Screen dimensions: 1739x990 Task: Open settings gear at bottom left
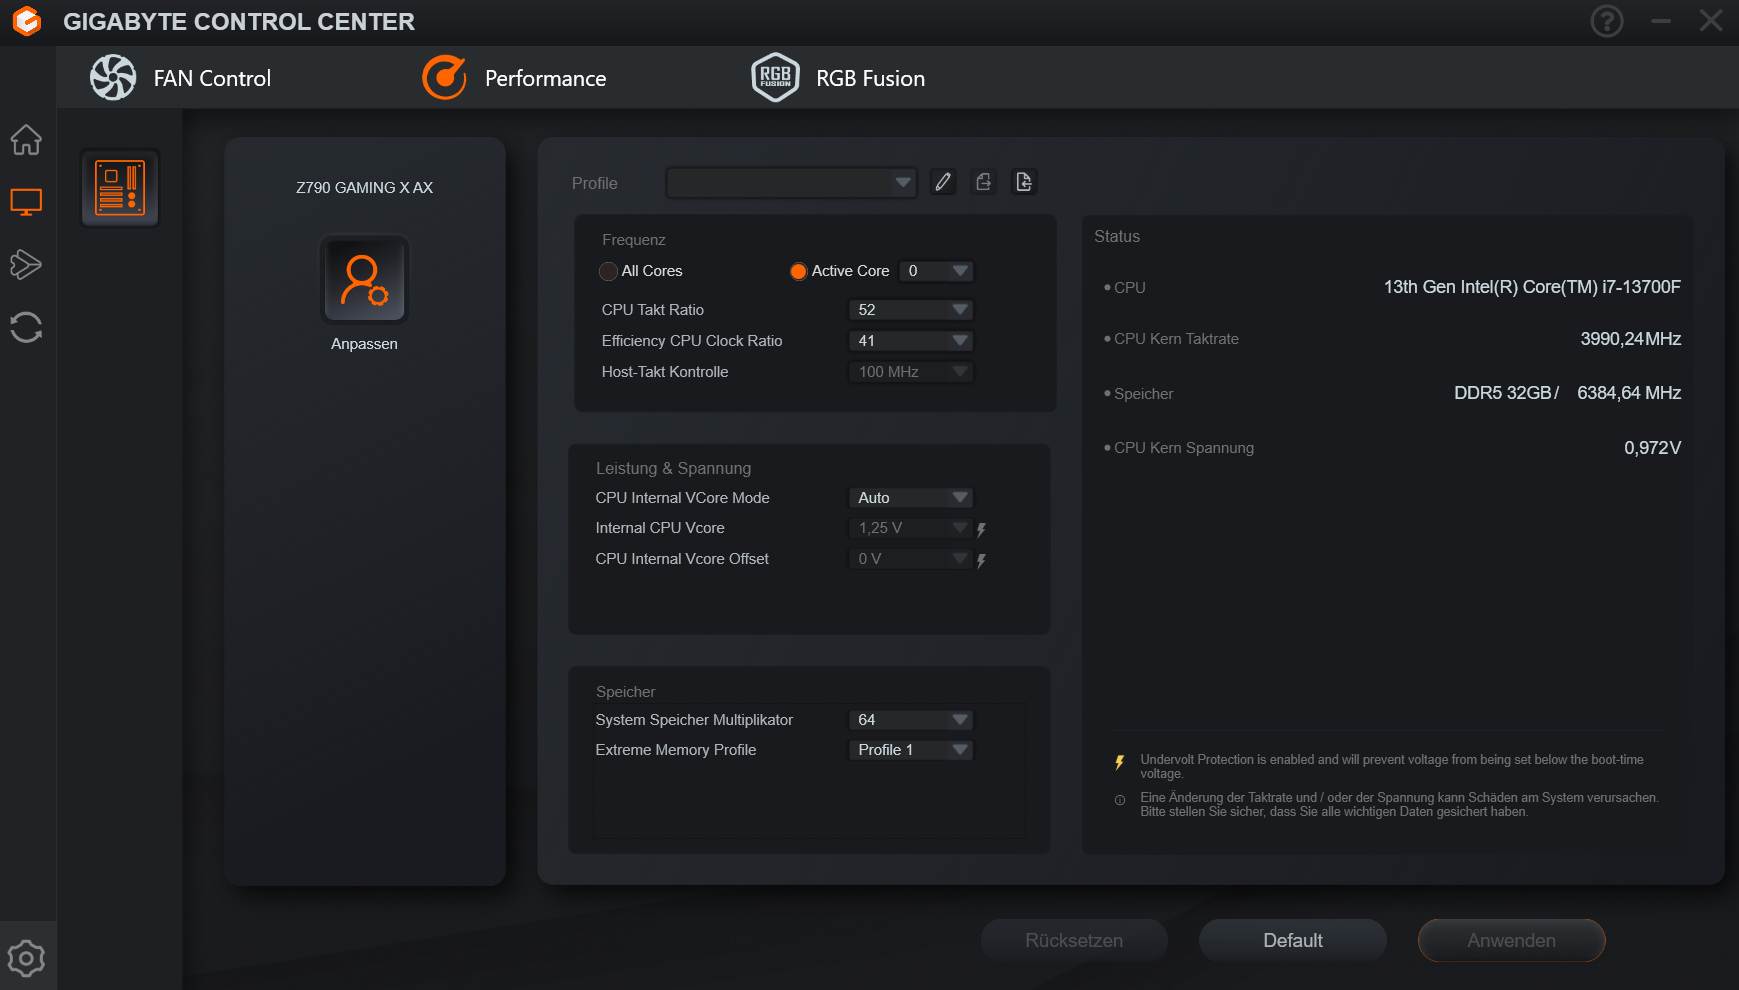tap(26, 958)
